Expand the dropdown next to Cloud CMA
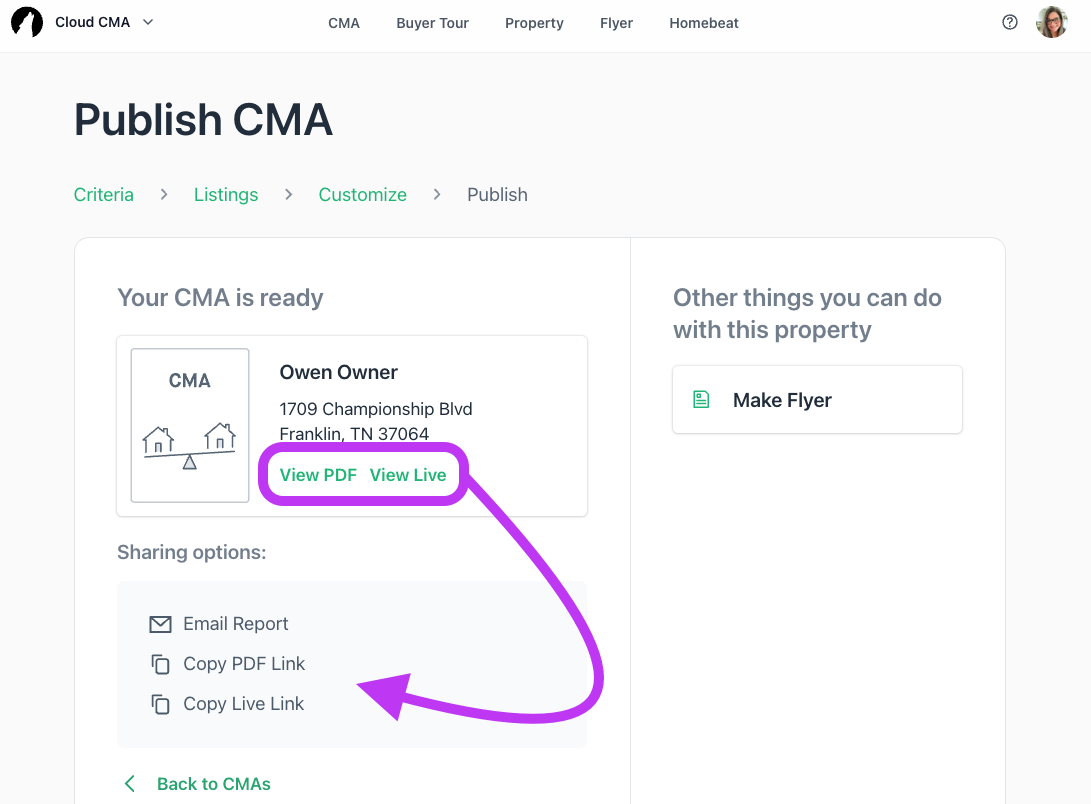Viewport: 1091px width, 804px height. [x=146, y=21]
